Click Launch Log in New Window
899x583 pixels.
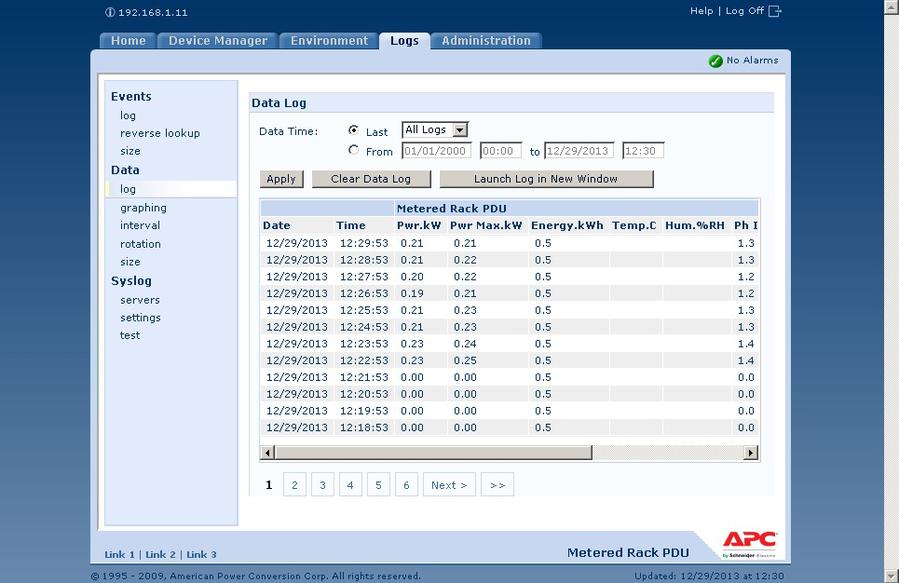pos(546,179)
